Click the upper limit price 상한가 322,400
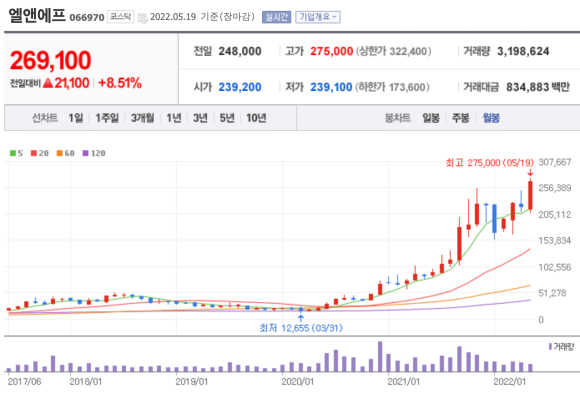Image resolution: width=580 pixels, height=394 pixels. point(393,51)
